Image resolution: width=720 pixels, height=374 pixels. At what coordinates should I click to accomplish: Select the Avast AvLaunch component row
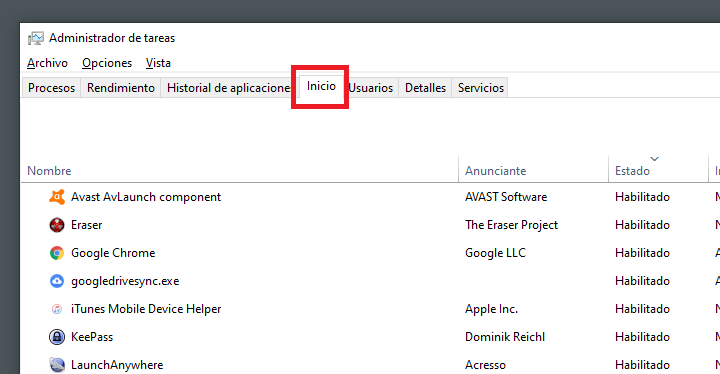point(370,197)
